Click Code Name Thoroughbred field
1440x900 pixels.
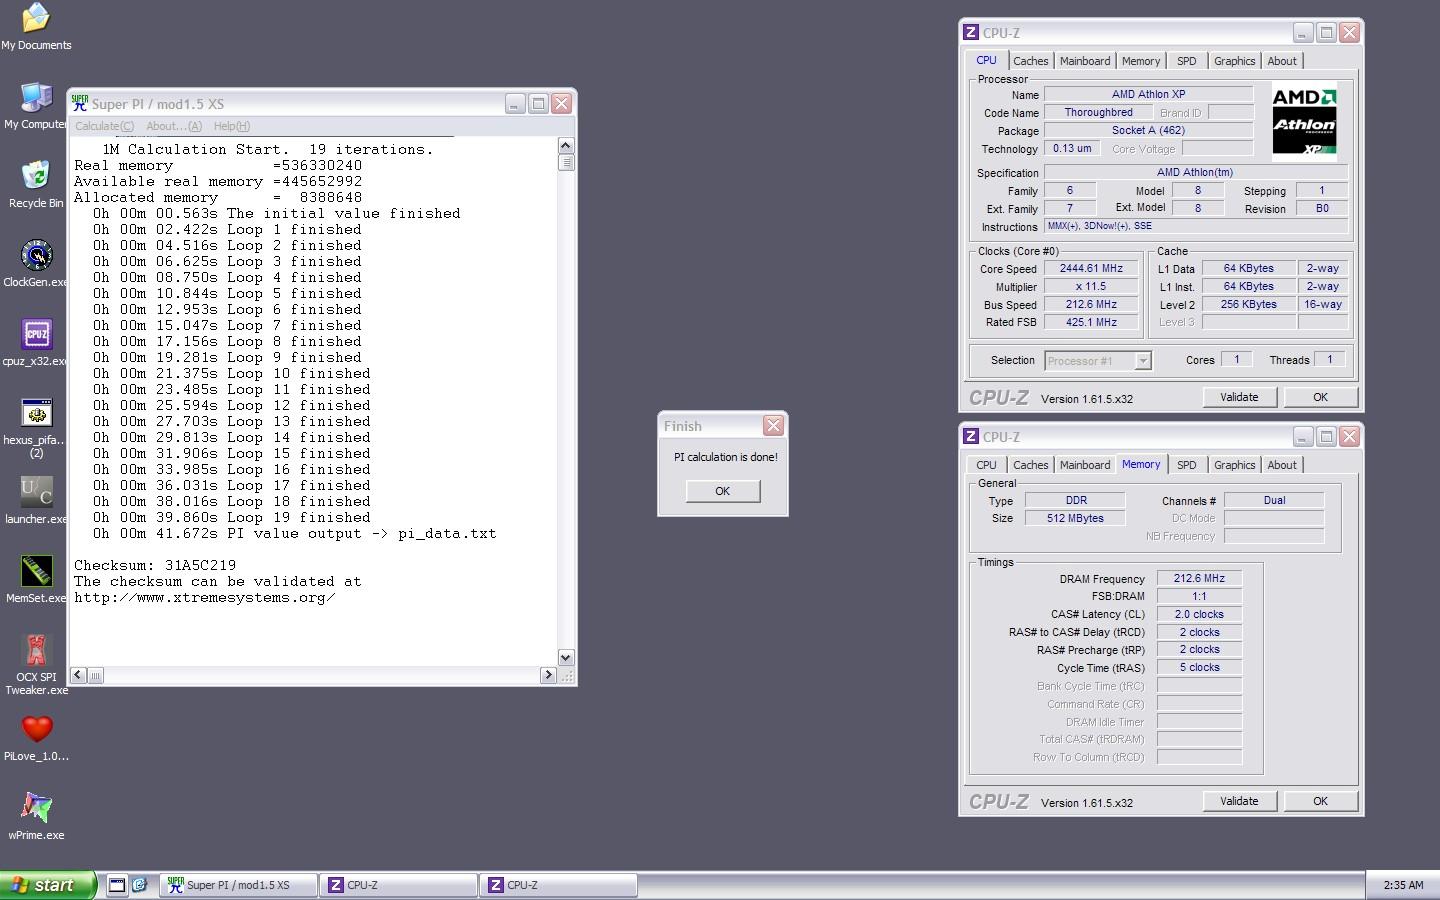click(x=1098, y=112)
